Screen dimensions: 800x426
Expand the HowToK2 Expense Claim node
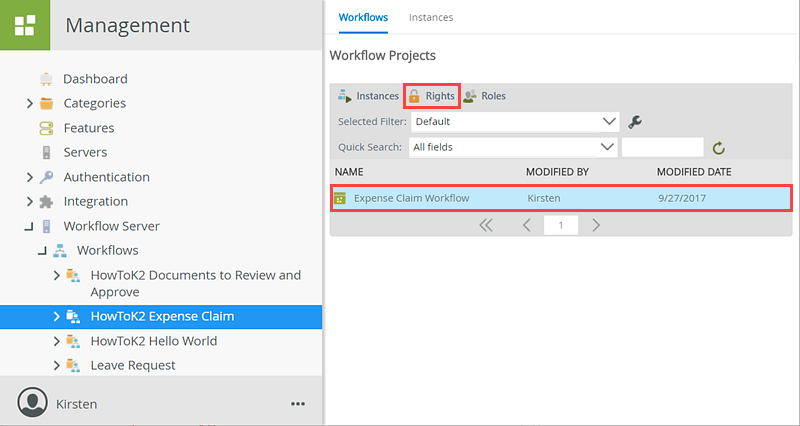(57, 317)
